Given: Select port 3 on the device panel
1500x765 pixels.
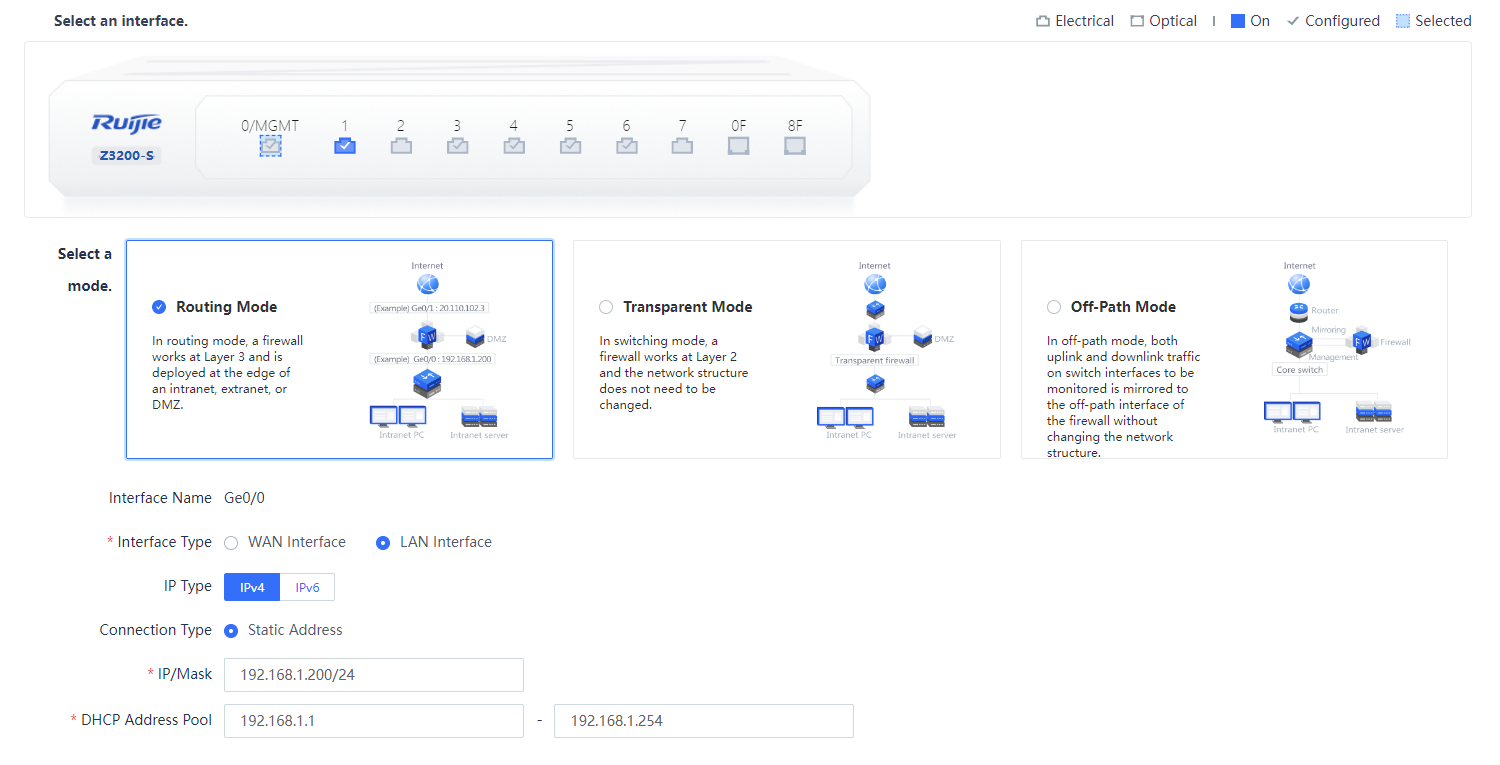Looking at the screenshot, I should point(457,146).
